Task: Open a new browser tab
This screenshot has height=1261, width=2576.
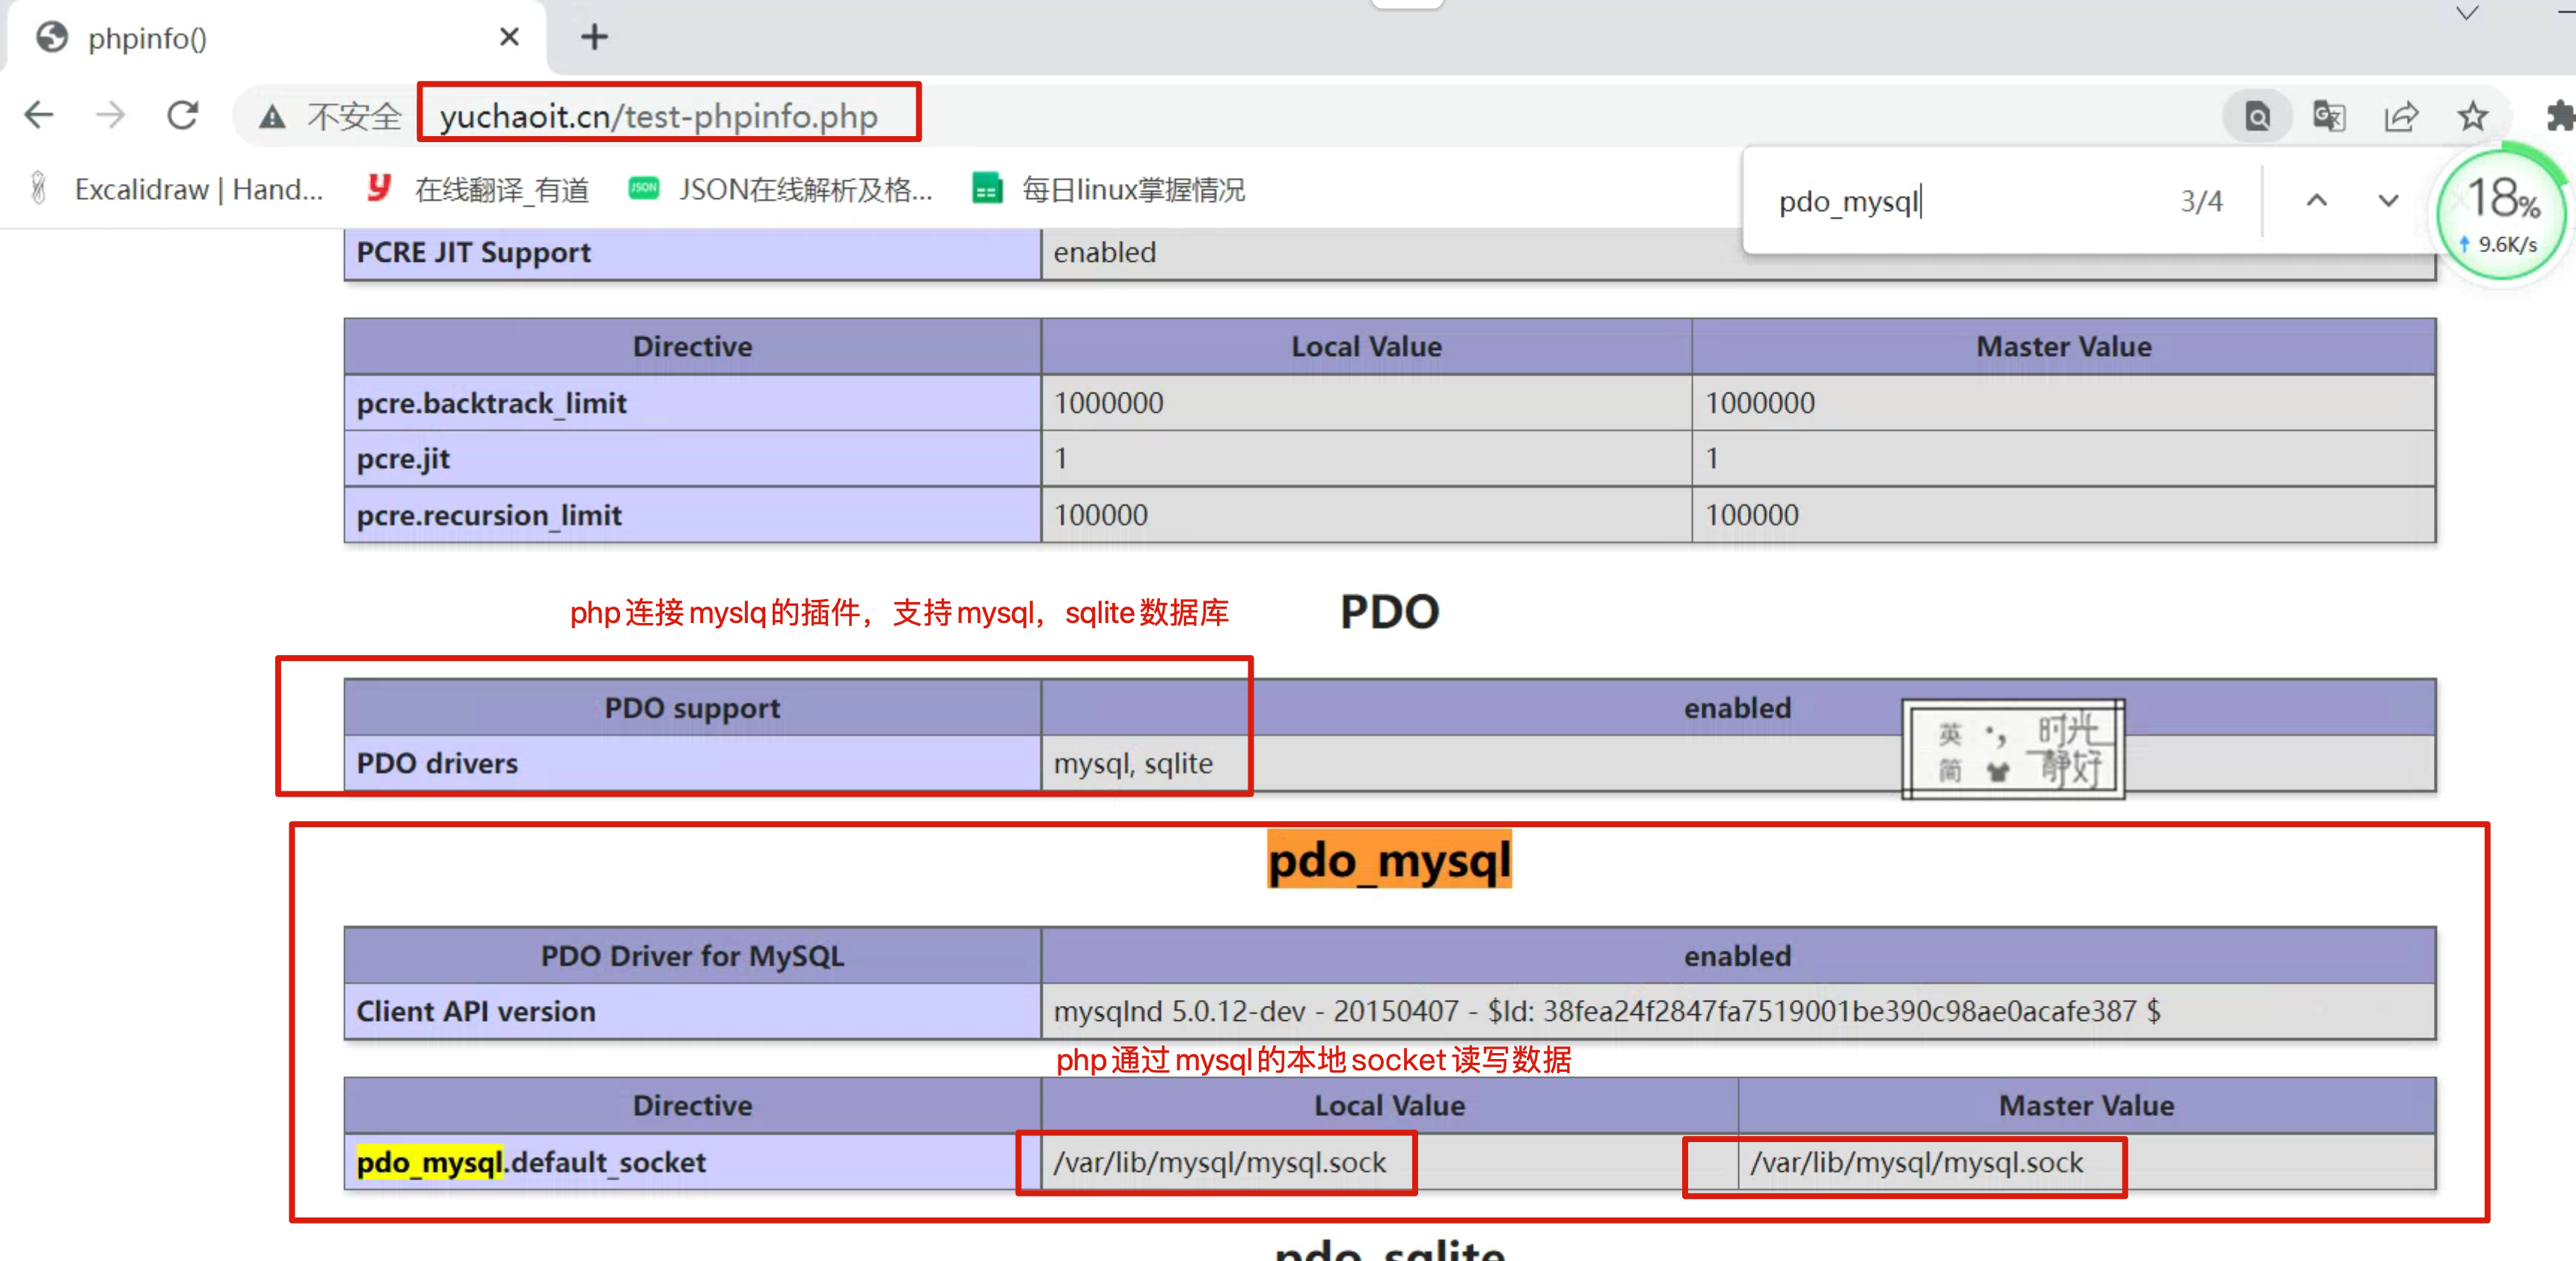Action: tap(594, 38)
